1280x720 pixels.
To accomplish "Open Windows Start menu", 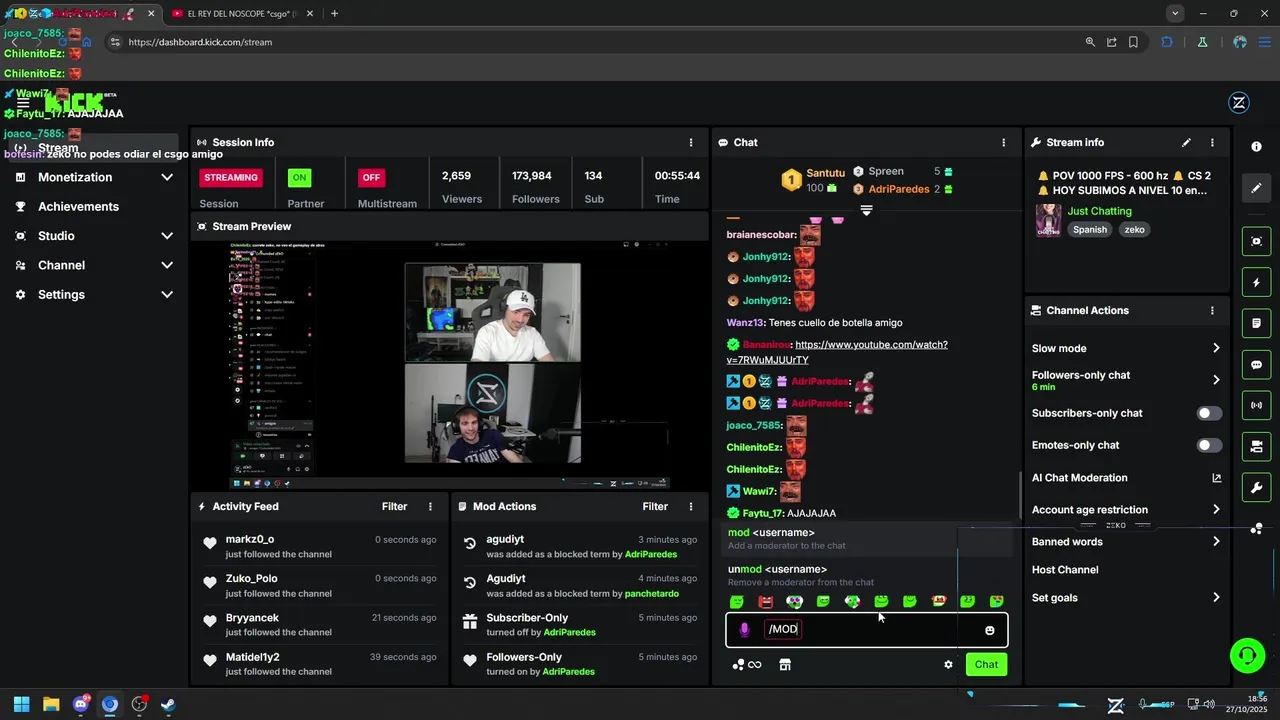I will (21, 704).
